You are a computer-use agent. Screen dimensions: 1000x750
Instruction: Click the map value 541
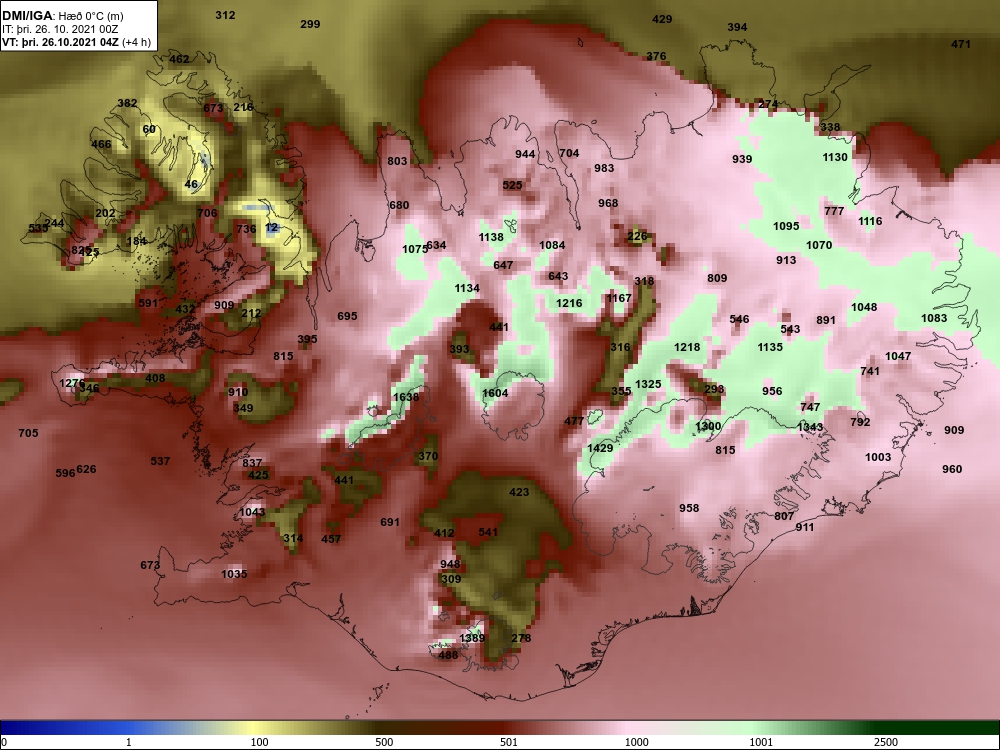(488, 532)
